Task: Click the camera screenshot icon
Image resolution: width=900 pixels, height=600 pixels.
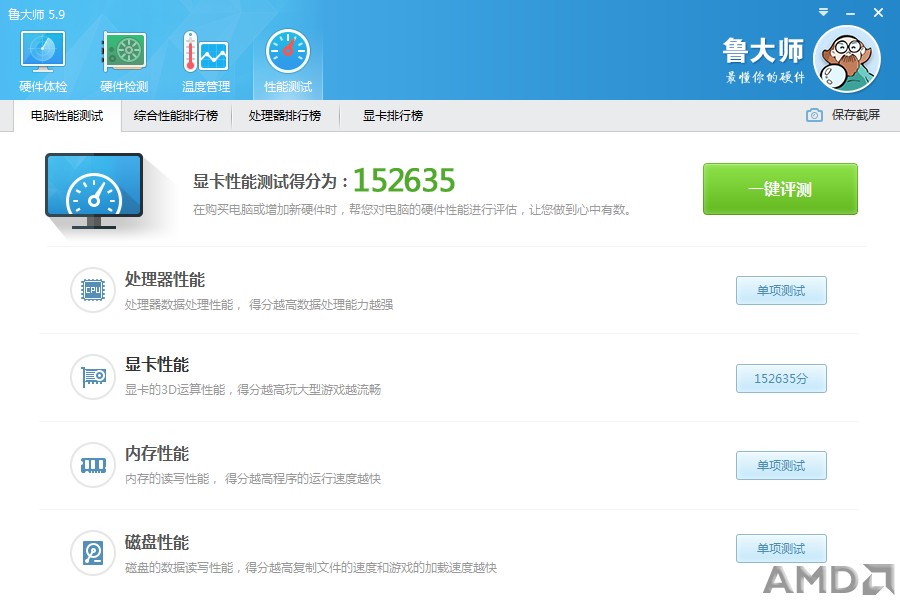Action: pos(814,115)
